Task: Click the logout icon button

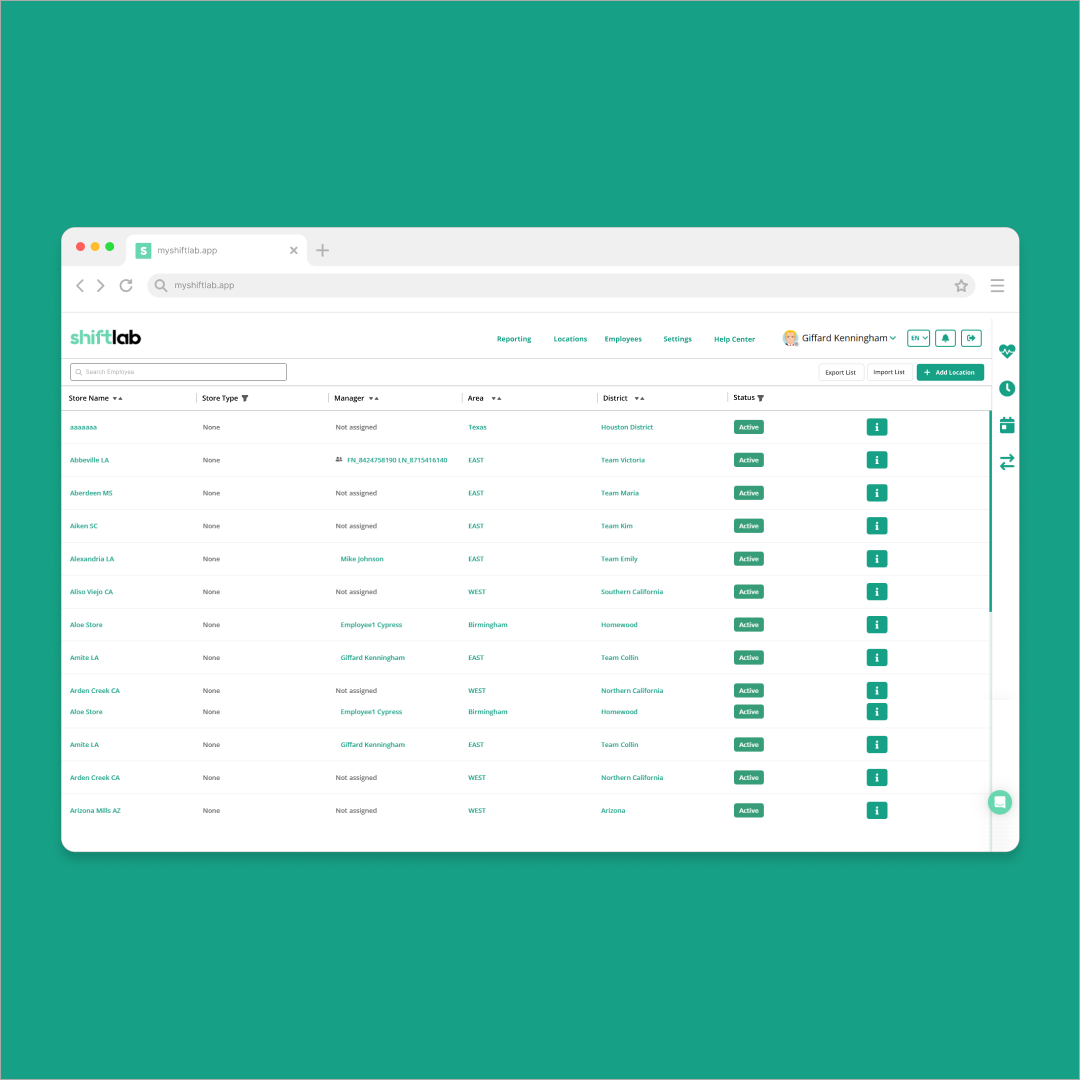Action: (971, 338)
